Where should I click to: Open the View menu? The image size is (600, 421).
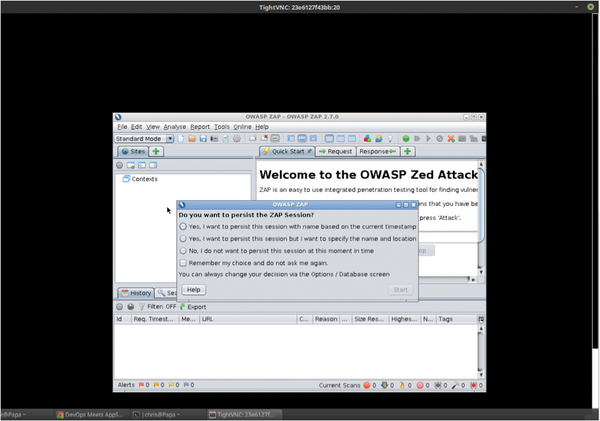coord(153,127)
